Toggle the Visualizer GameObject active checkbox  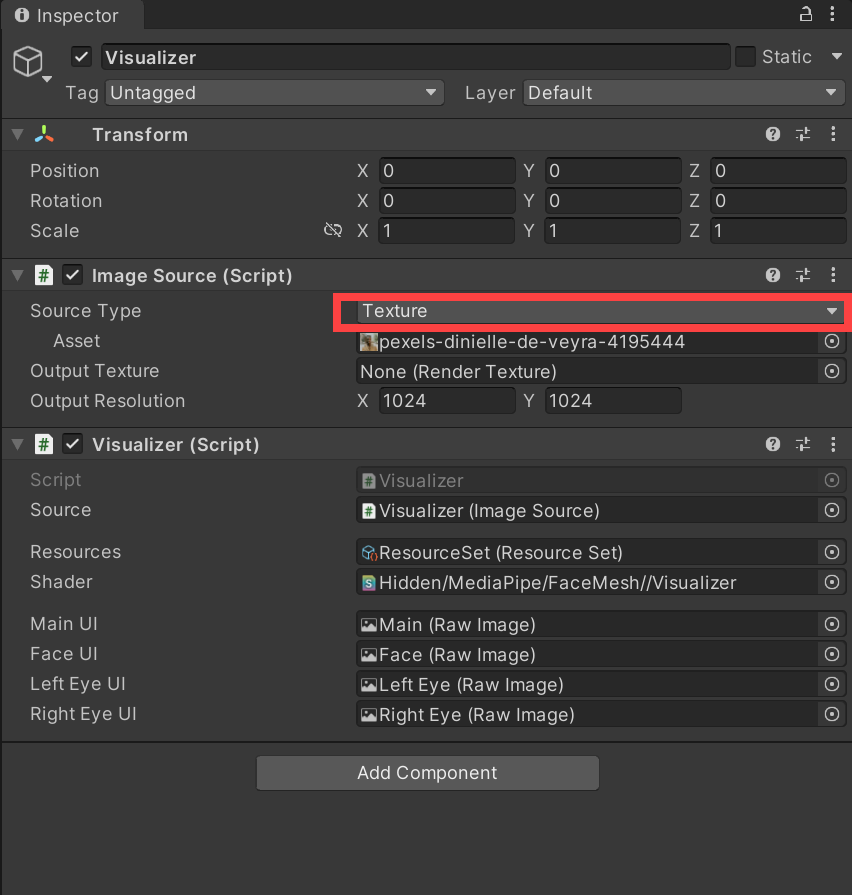tap(81, 57)
